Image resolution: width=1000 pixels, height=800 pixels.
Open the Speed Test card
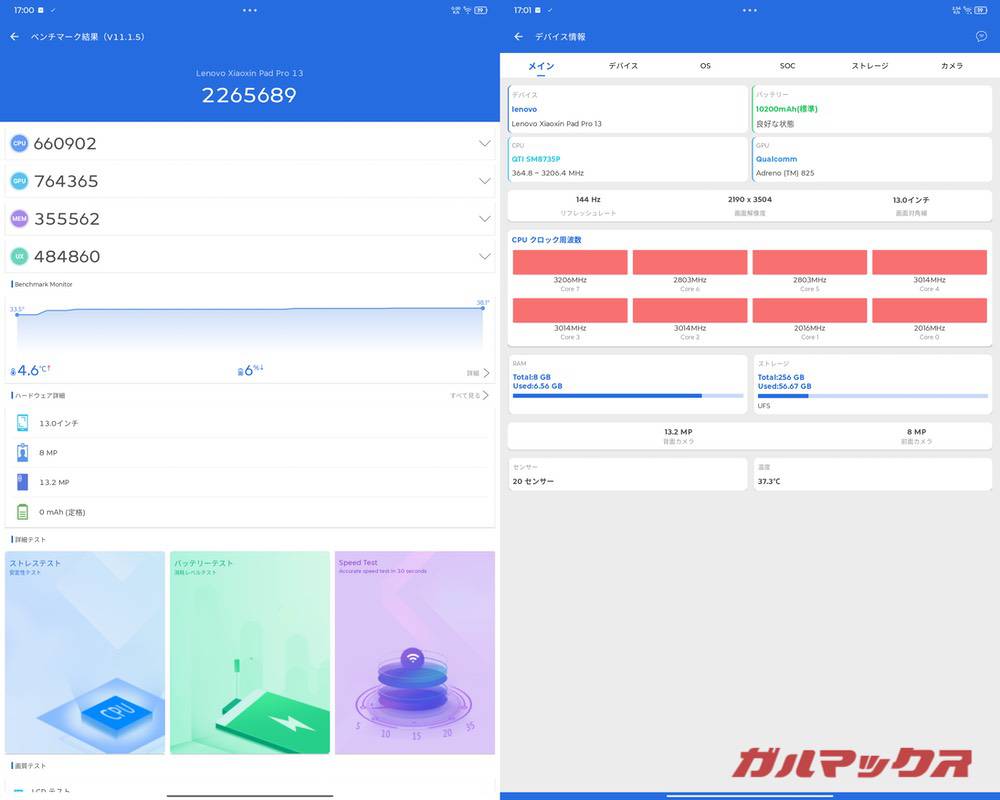(415, 653)
